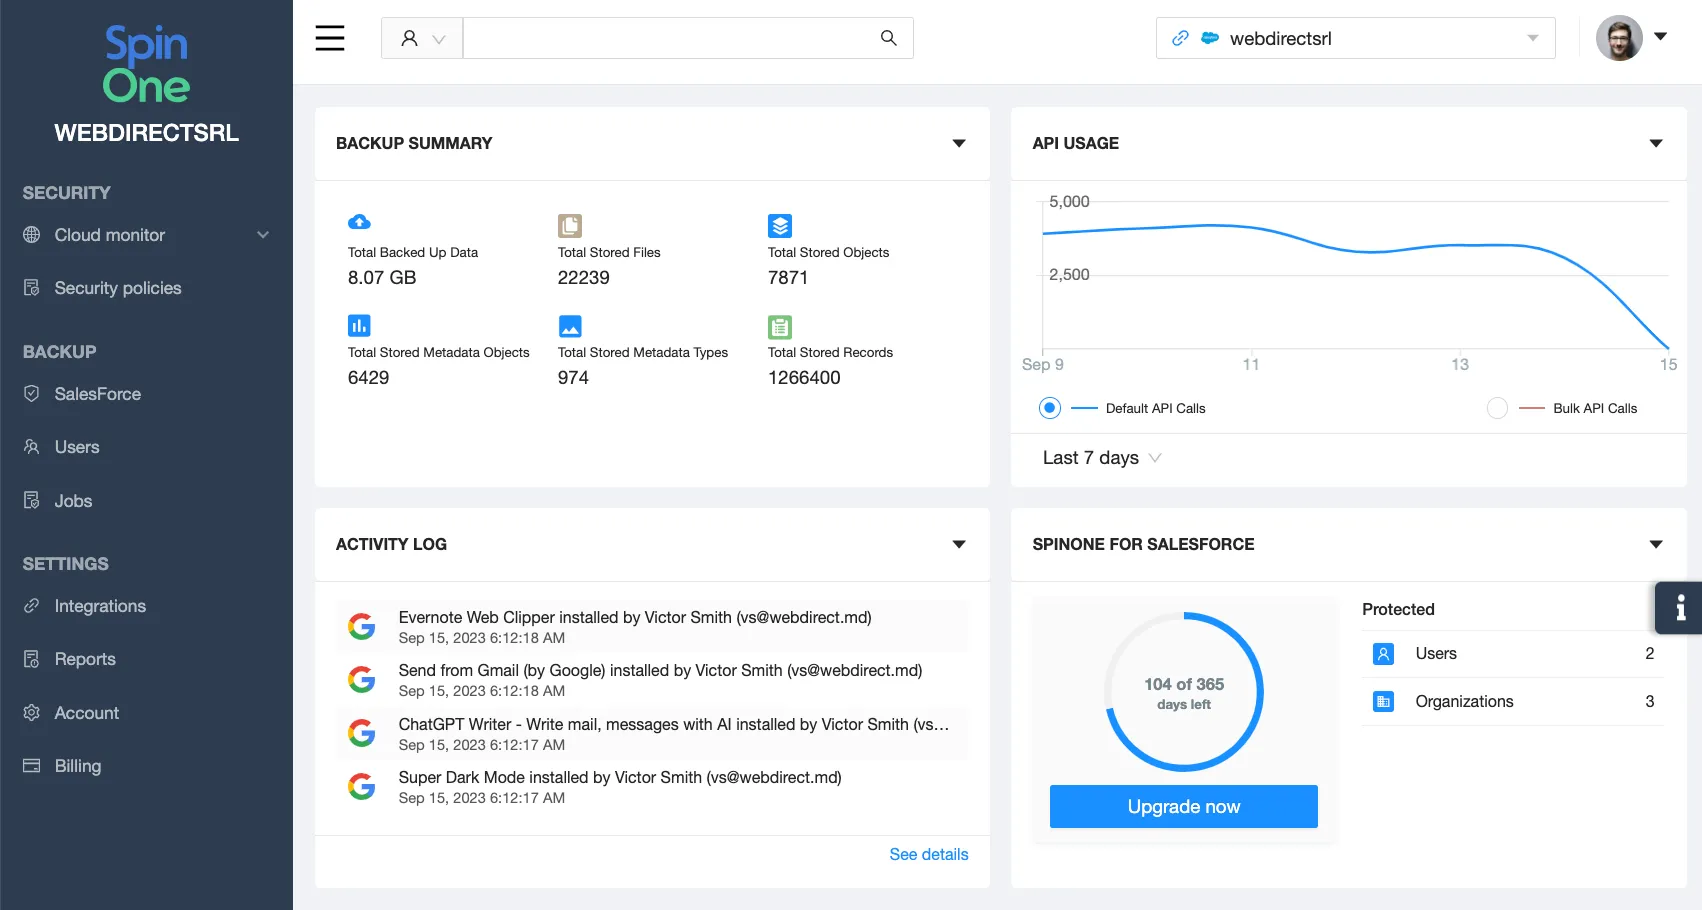Click inside the top search field
The height and width of the screenshot is (910, 1702).
point(670,38)
